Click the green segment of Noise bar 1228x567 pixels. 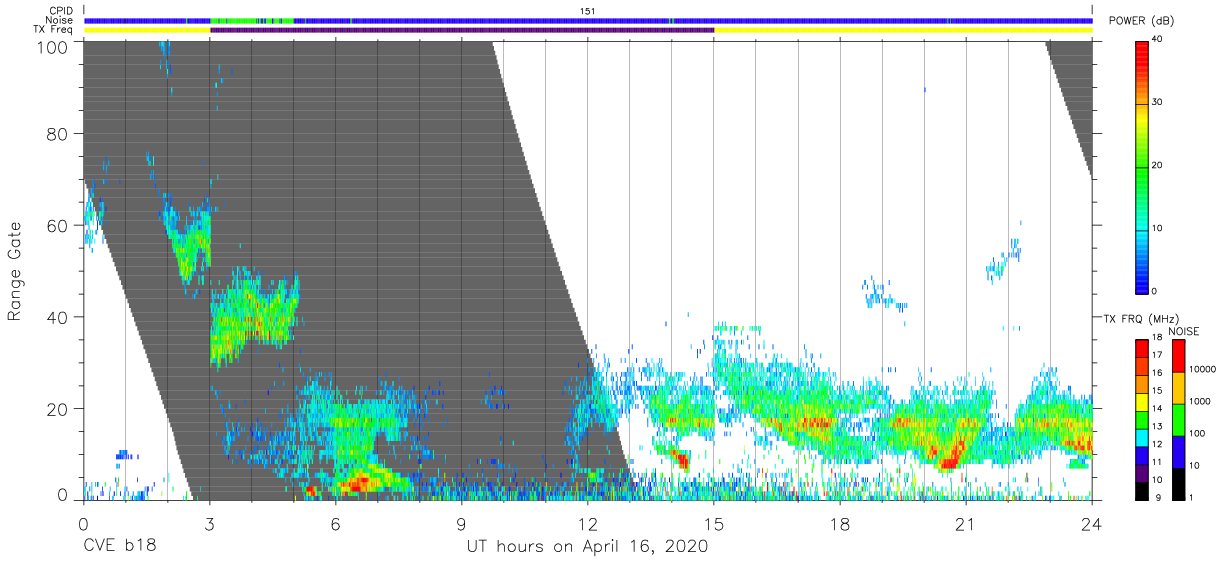[252, 20]
